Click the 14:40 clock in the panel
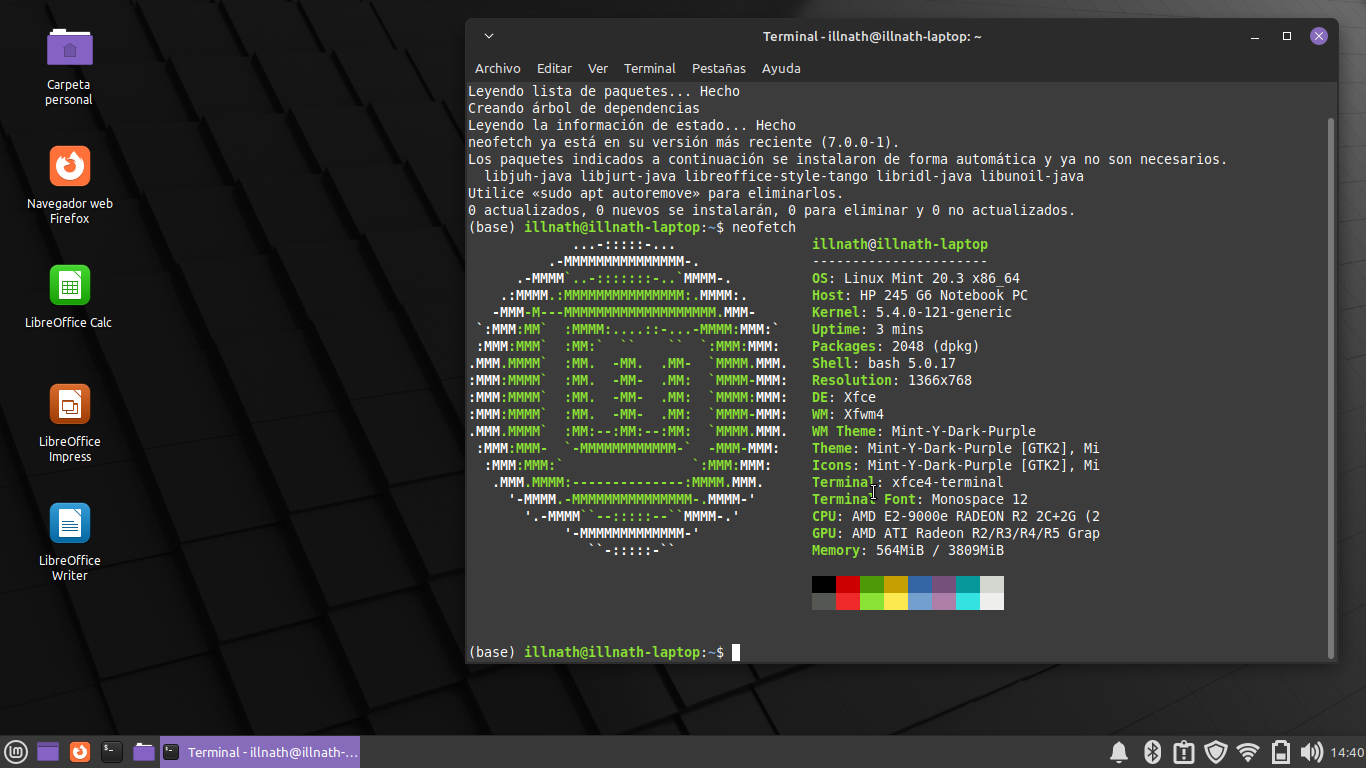Image resolution: width=1366 pixels, height=768 pixels. (1347, 752)
